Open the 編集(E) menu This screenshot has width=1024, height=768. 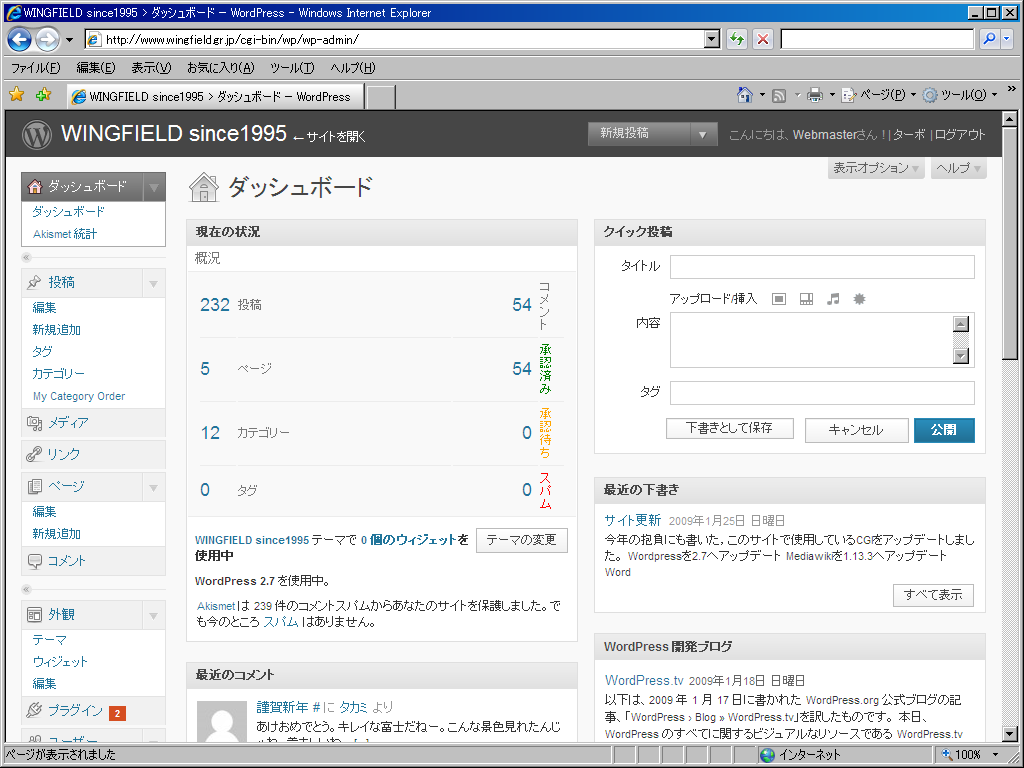coord(95,68)
